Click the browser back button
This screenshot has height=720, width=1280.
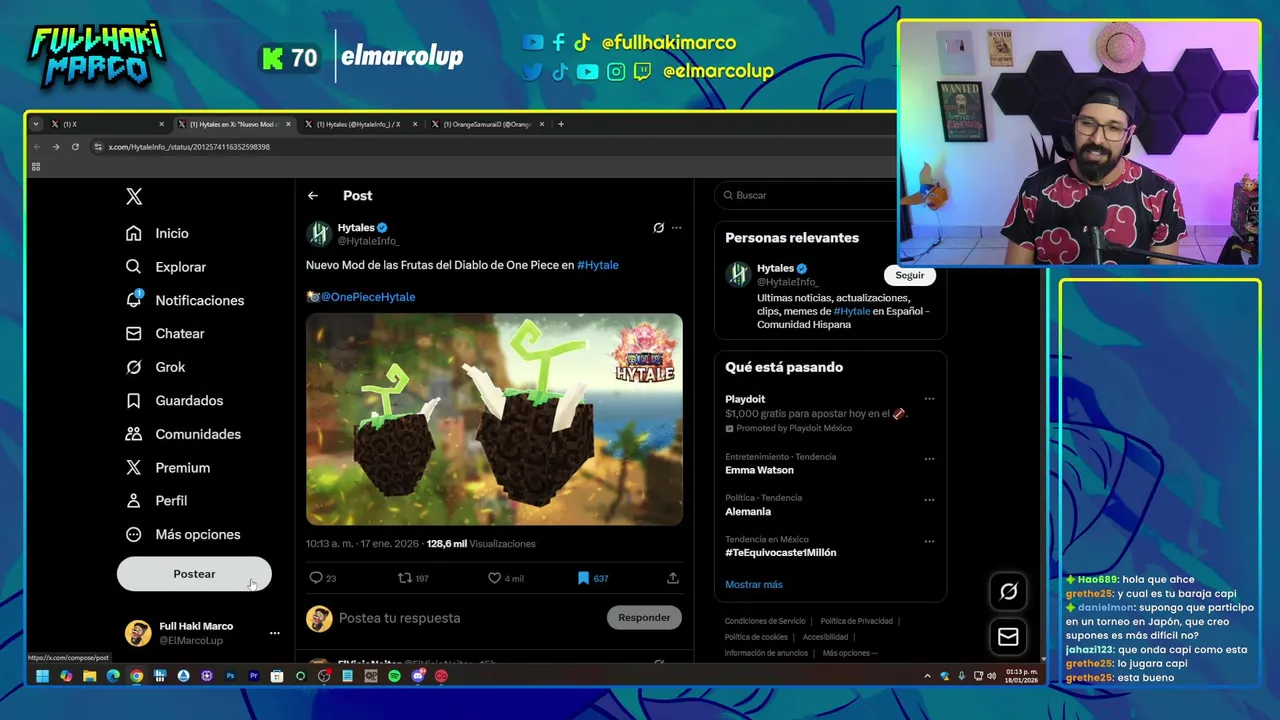37,147
